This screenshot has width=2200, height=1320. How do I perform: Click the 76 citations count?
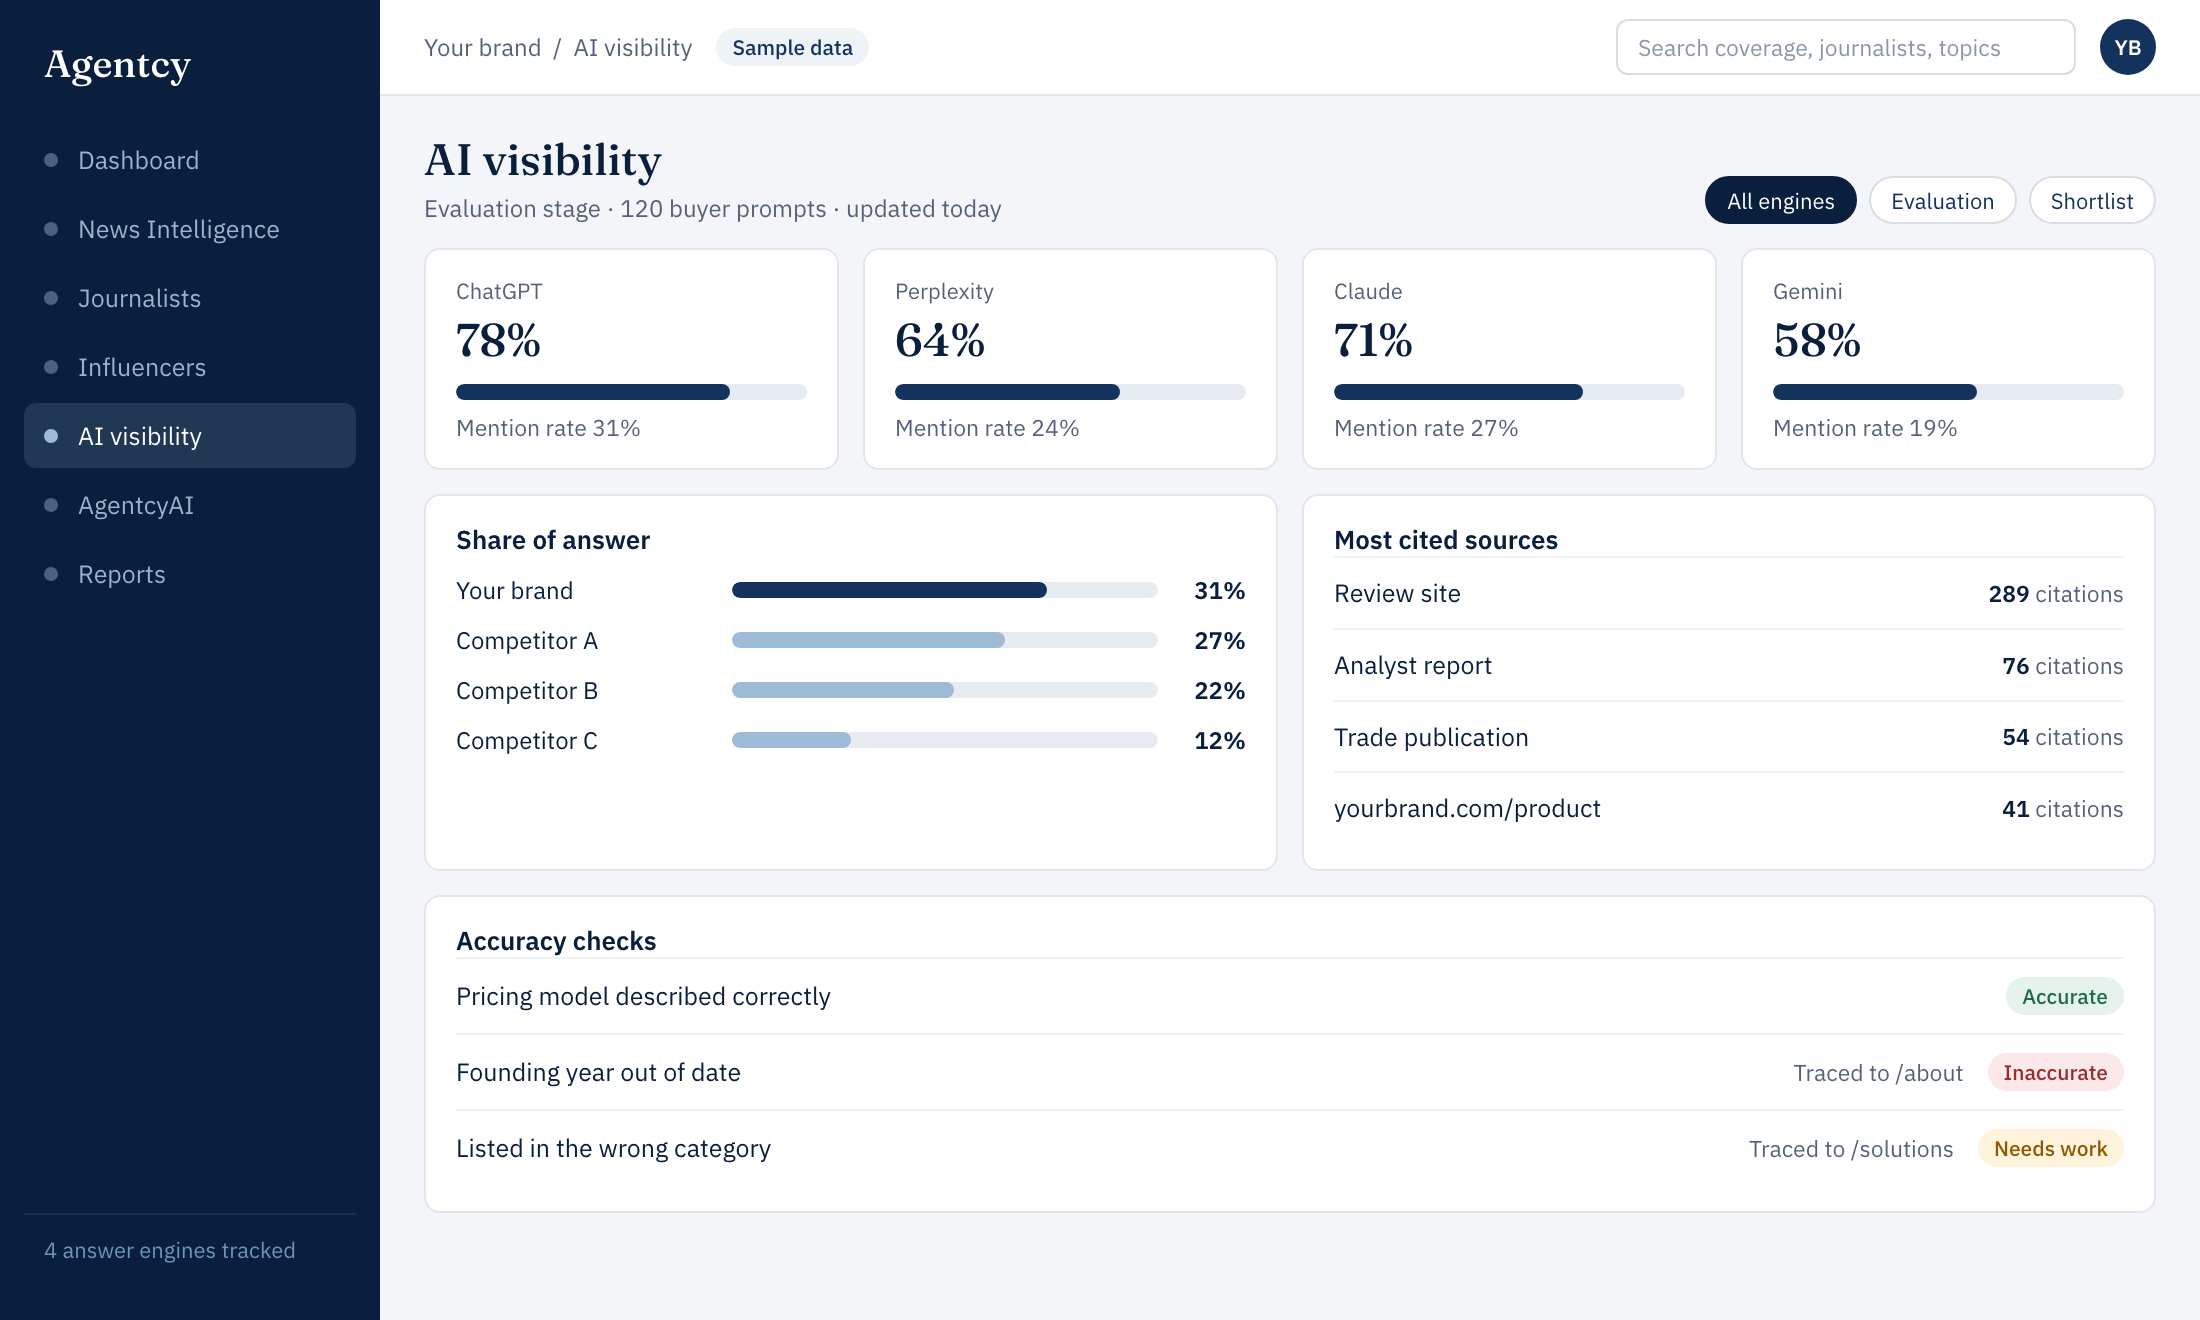click(x=2062, y=666)
